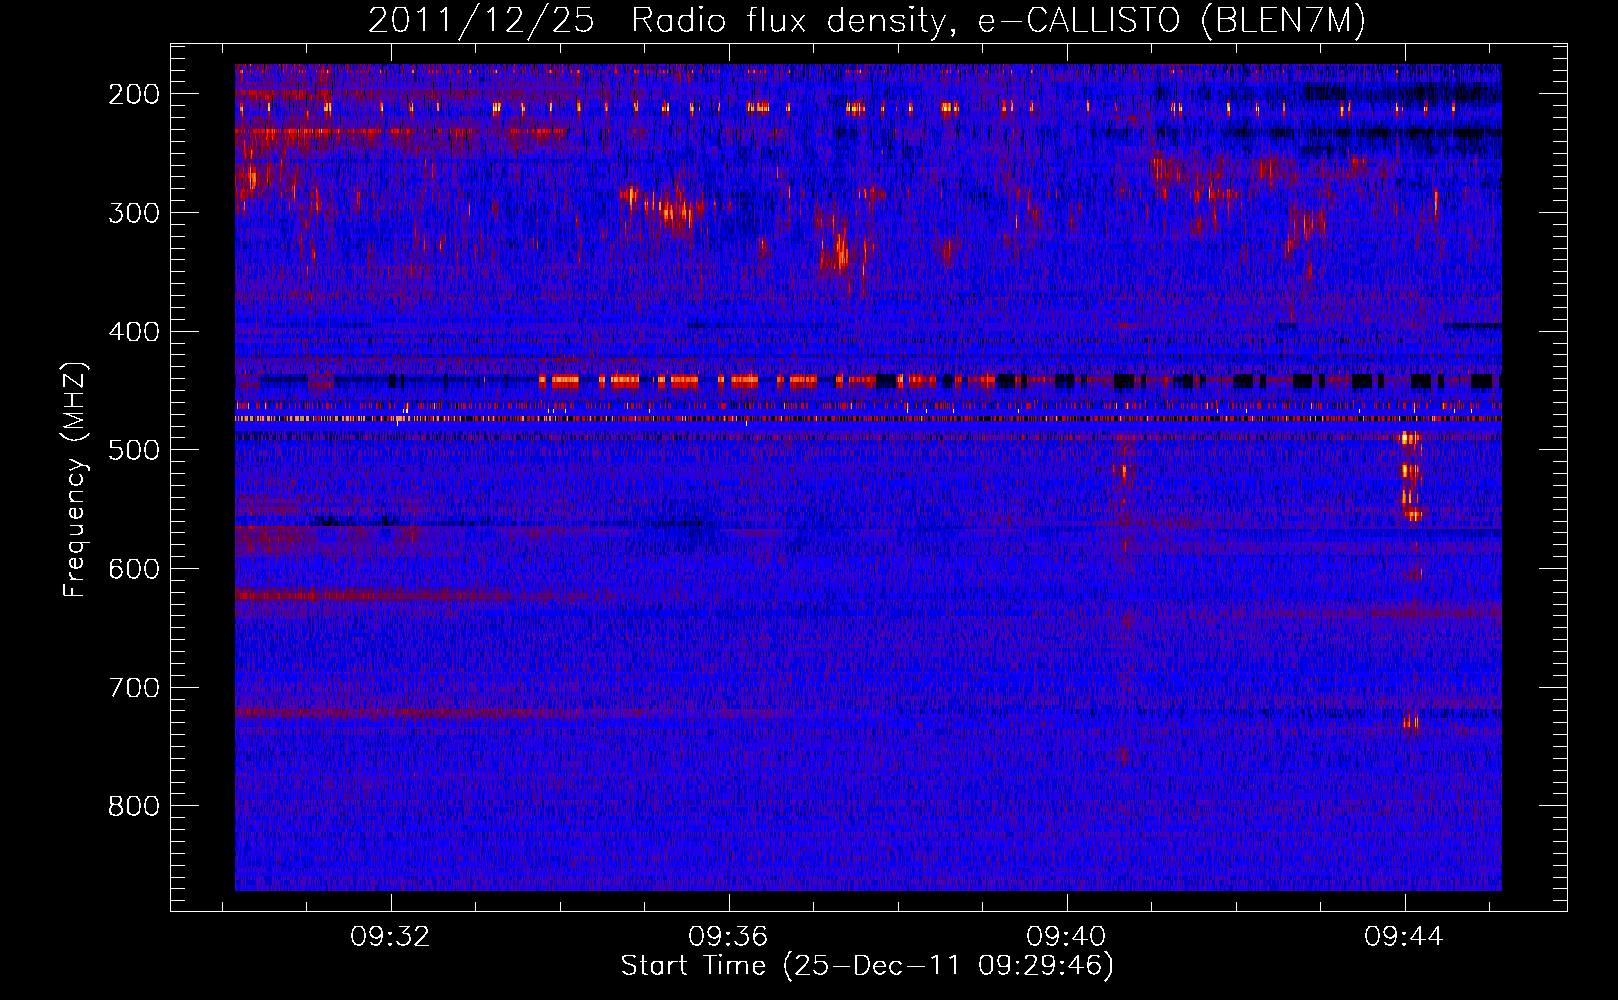Click the 600 frequency axis label
This screenshot has height=1000, width=1618.
pos(134,569)
